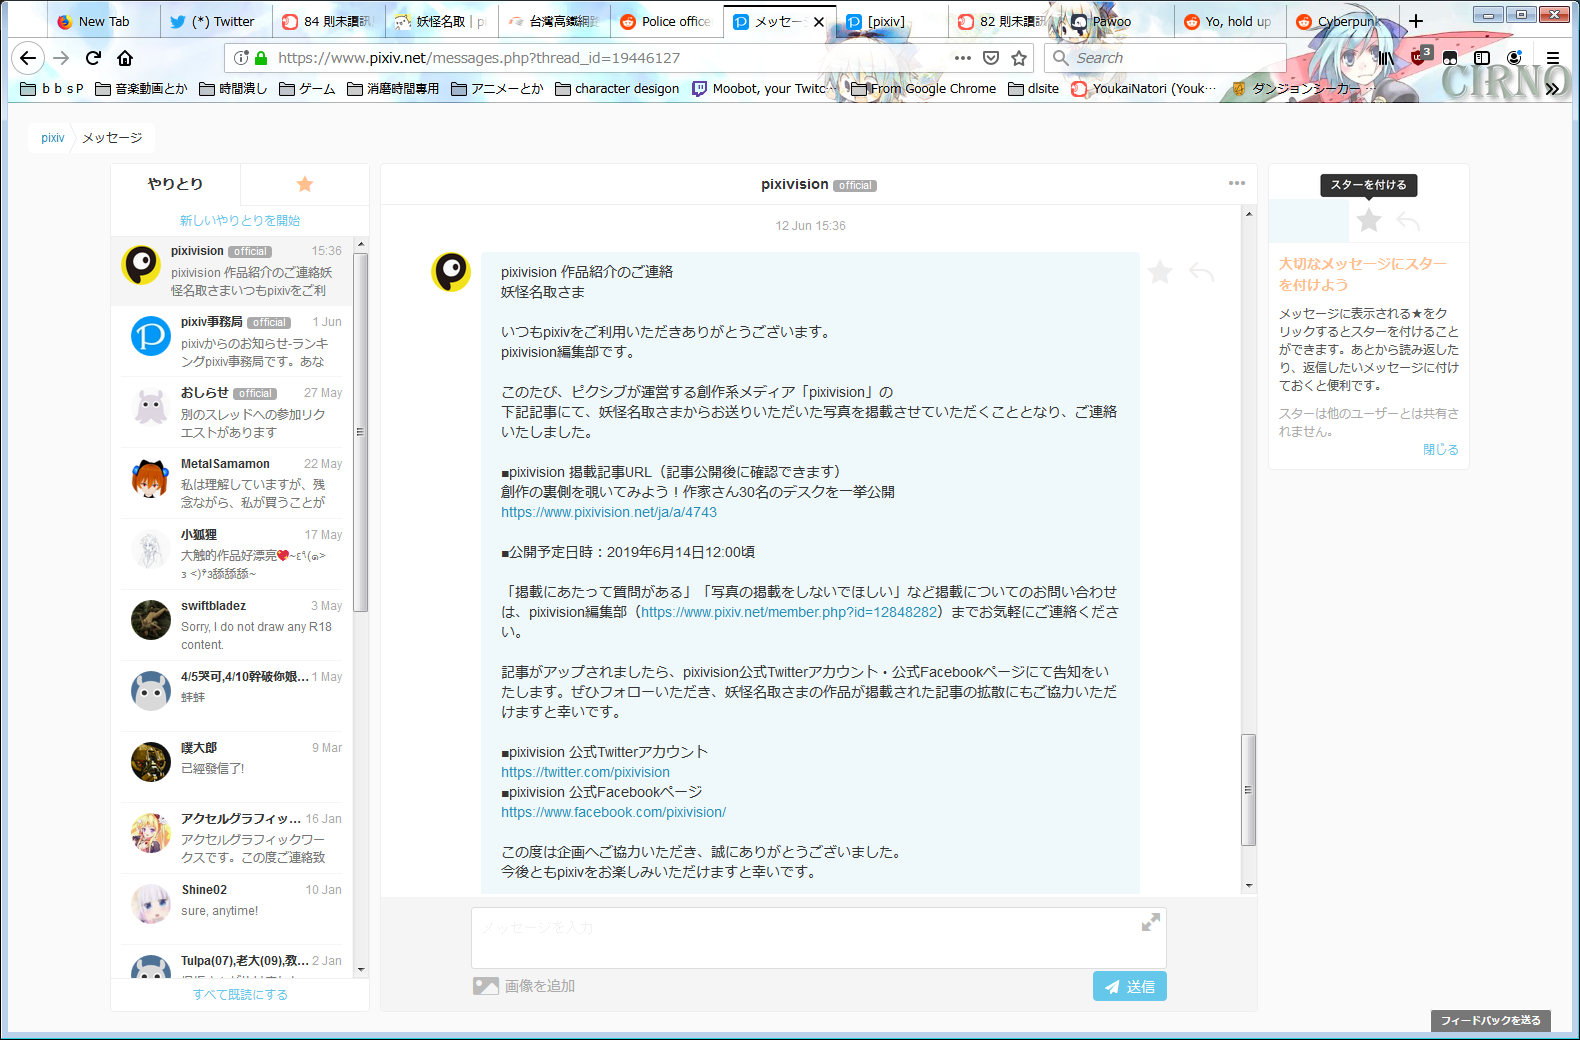This screenshot has width=1580, height=1040.
Task: Open pixivision article URL 4743 link
Action: click(609, 512)
